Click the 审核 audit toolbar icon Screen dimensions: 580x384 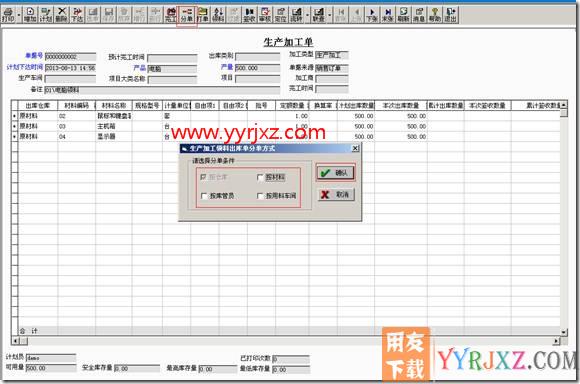click(x=265, y=15)
